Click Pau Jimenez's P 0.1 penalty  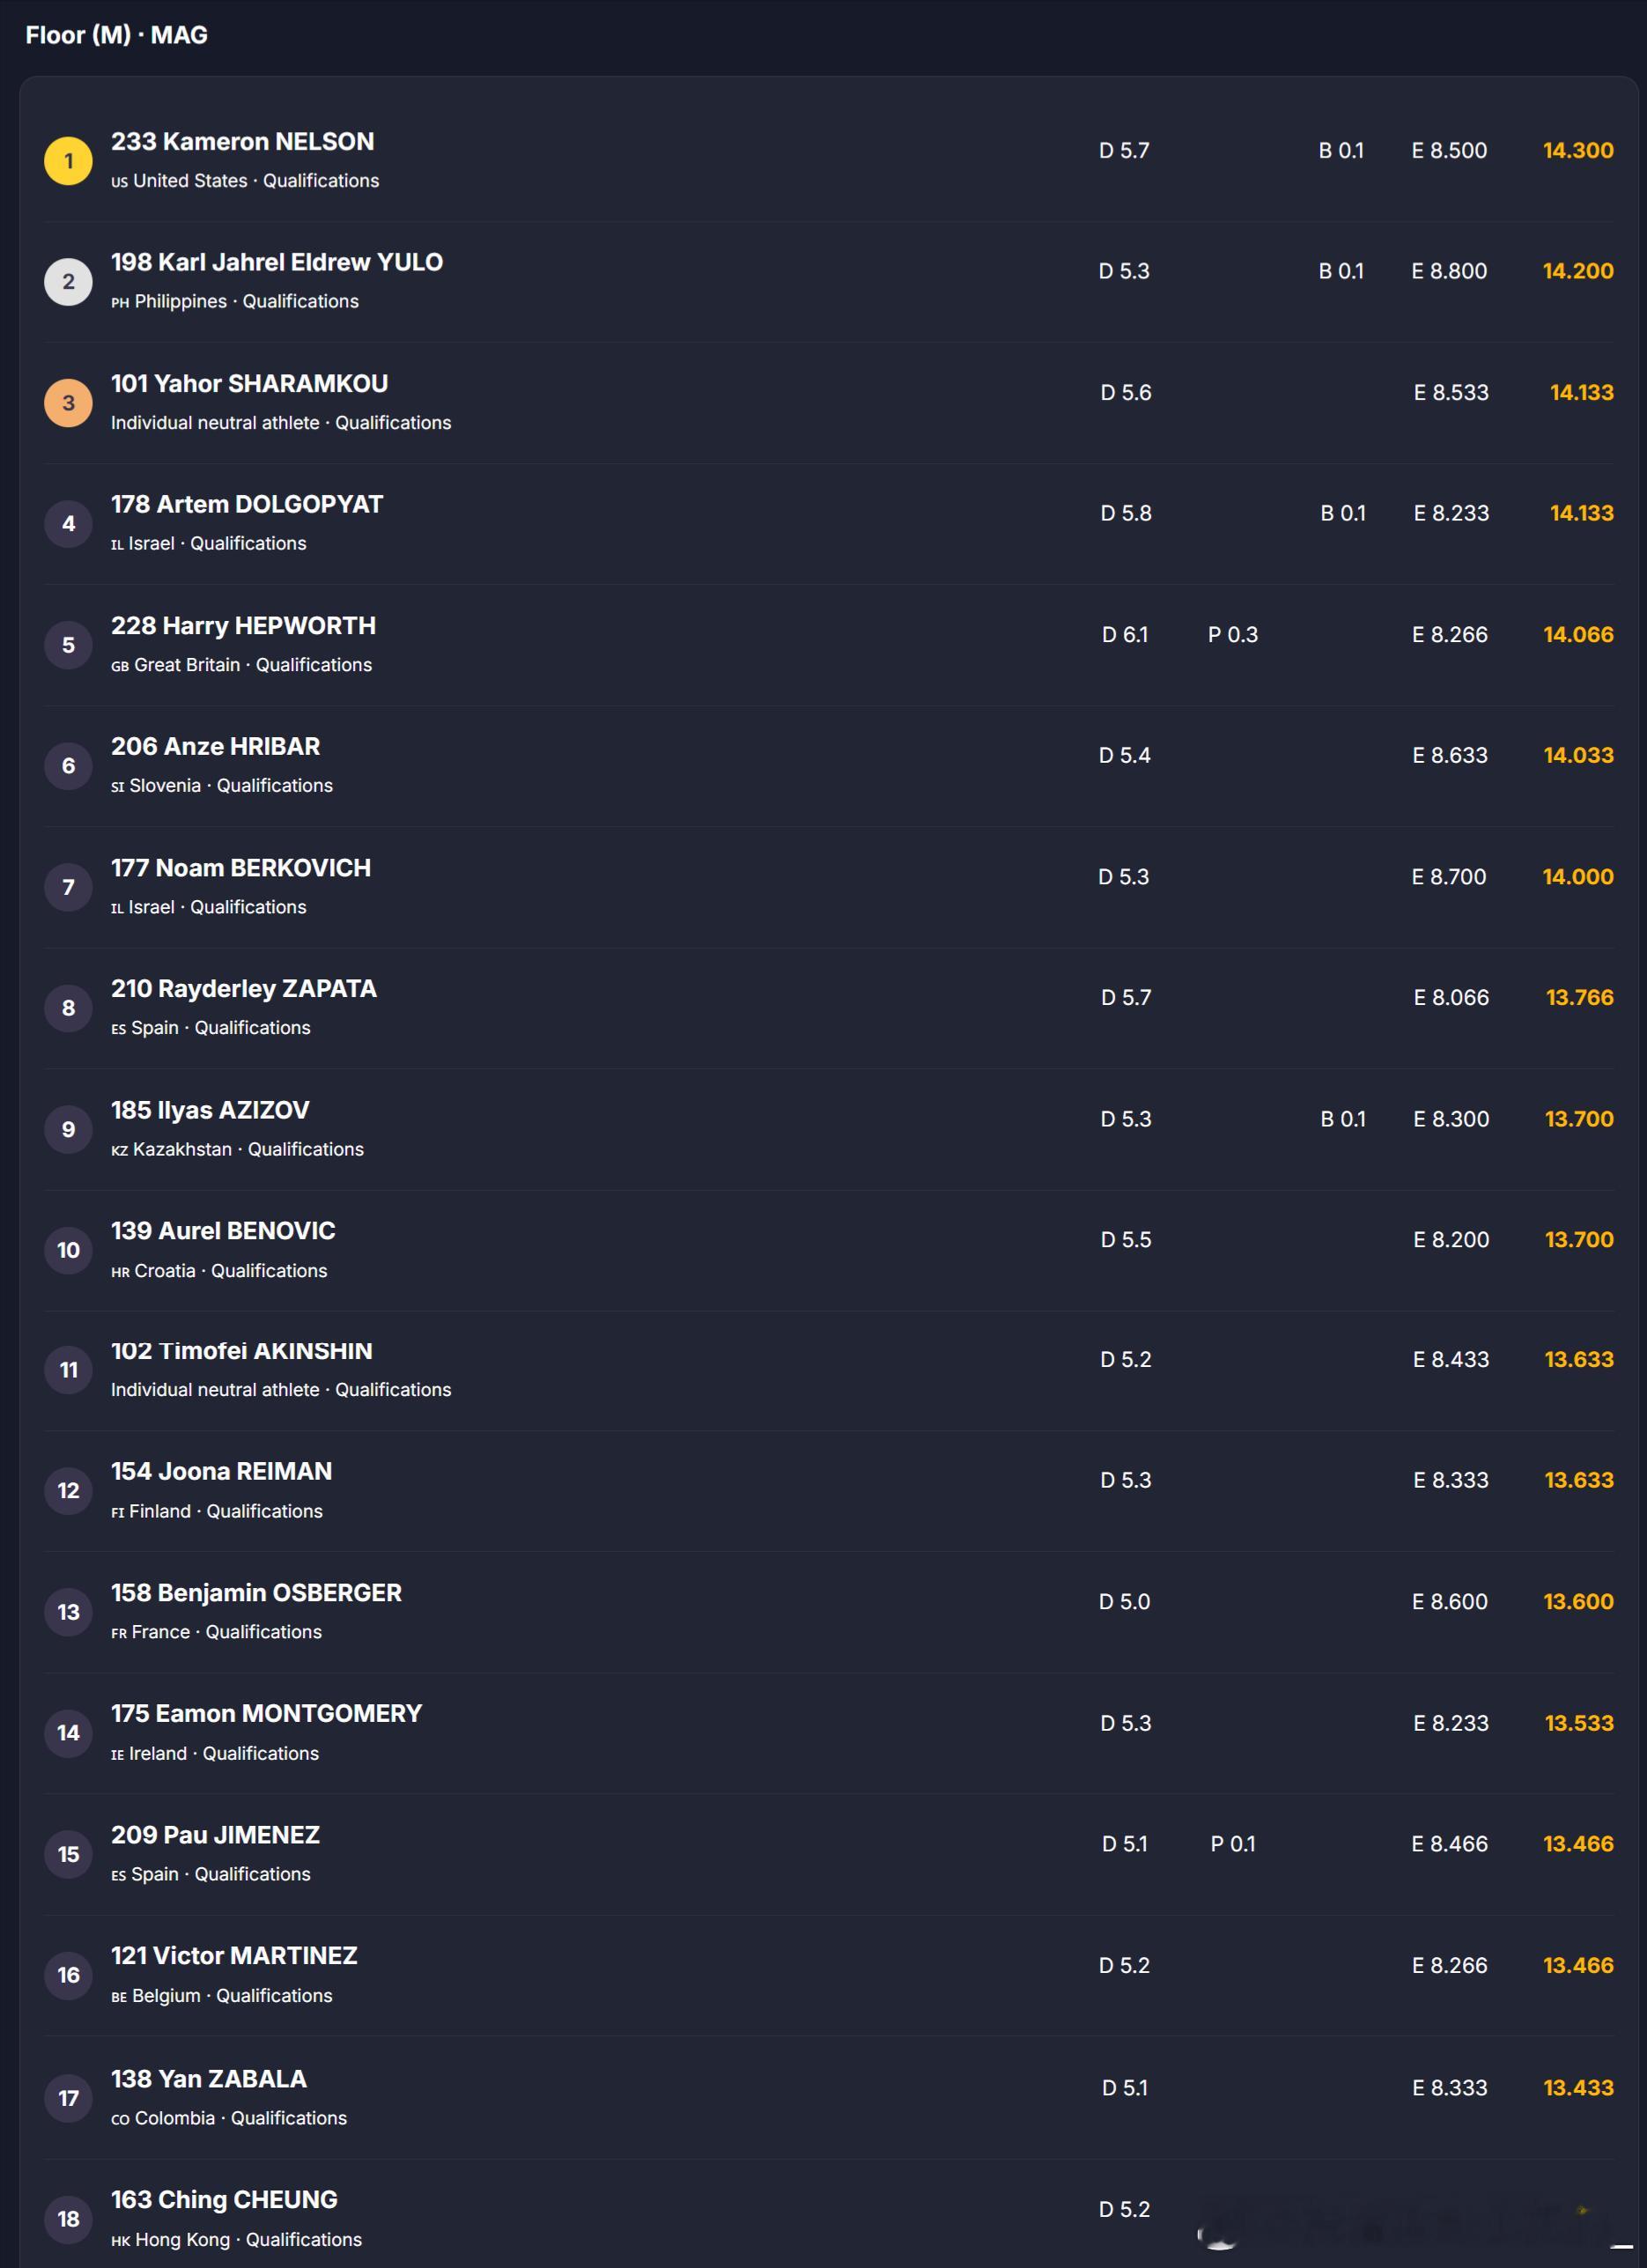point(1232,1844)
